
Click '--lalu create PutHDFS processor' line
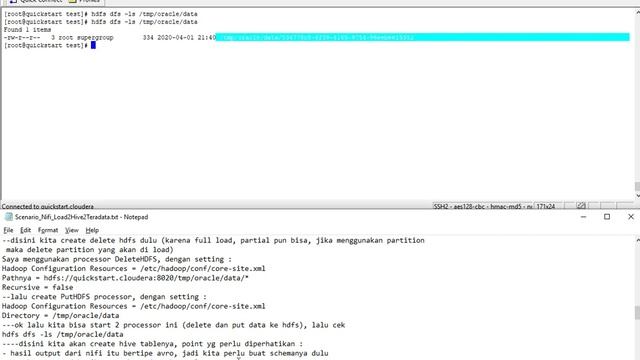click(x=104, y=297)
